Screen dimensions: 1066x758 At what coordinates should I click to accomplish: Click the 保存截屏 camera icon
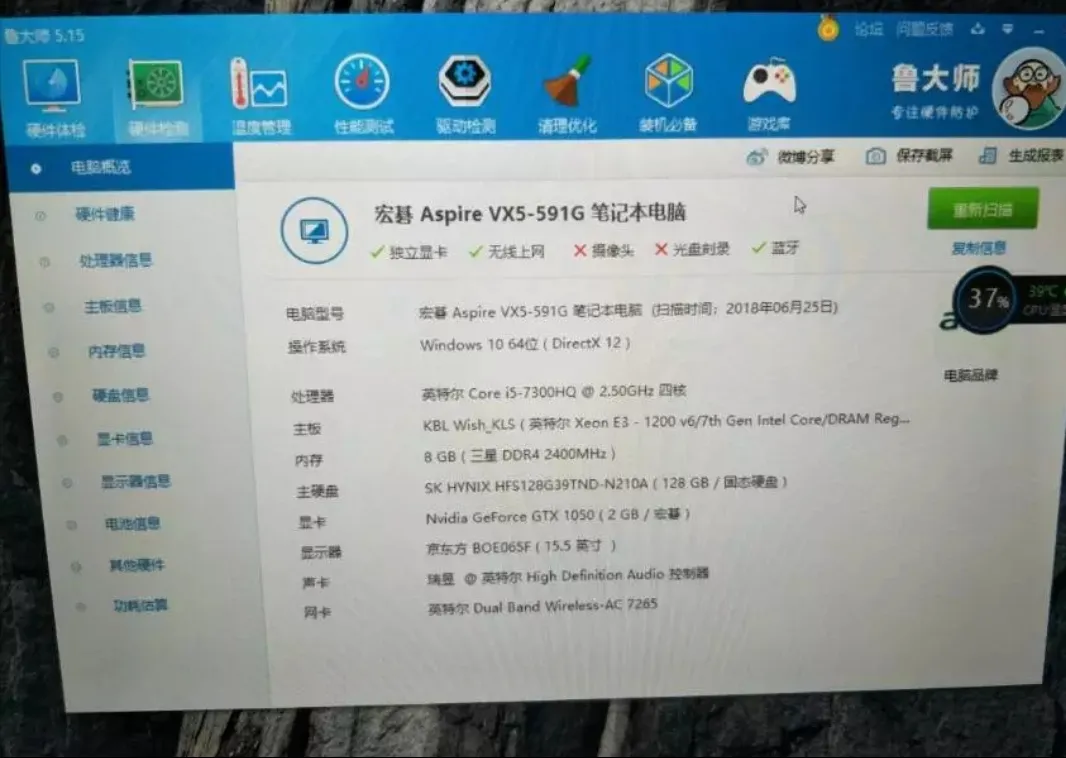[875, 156]
